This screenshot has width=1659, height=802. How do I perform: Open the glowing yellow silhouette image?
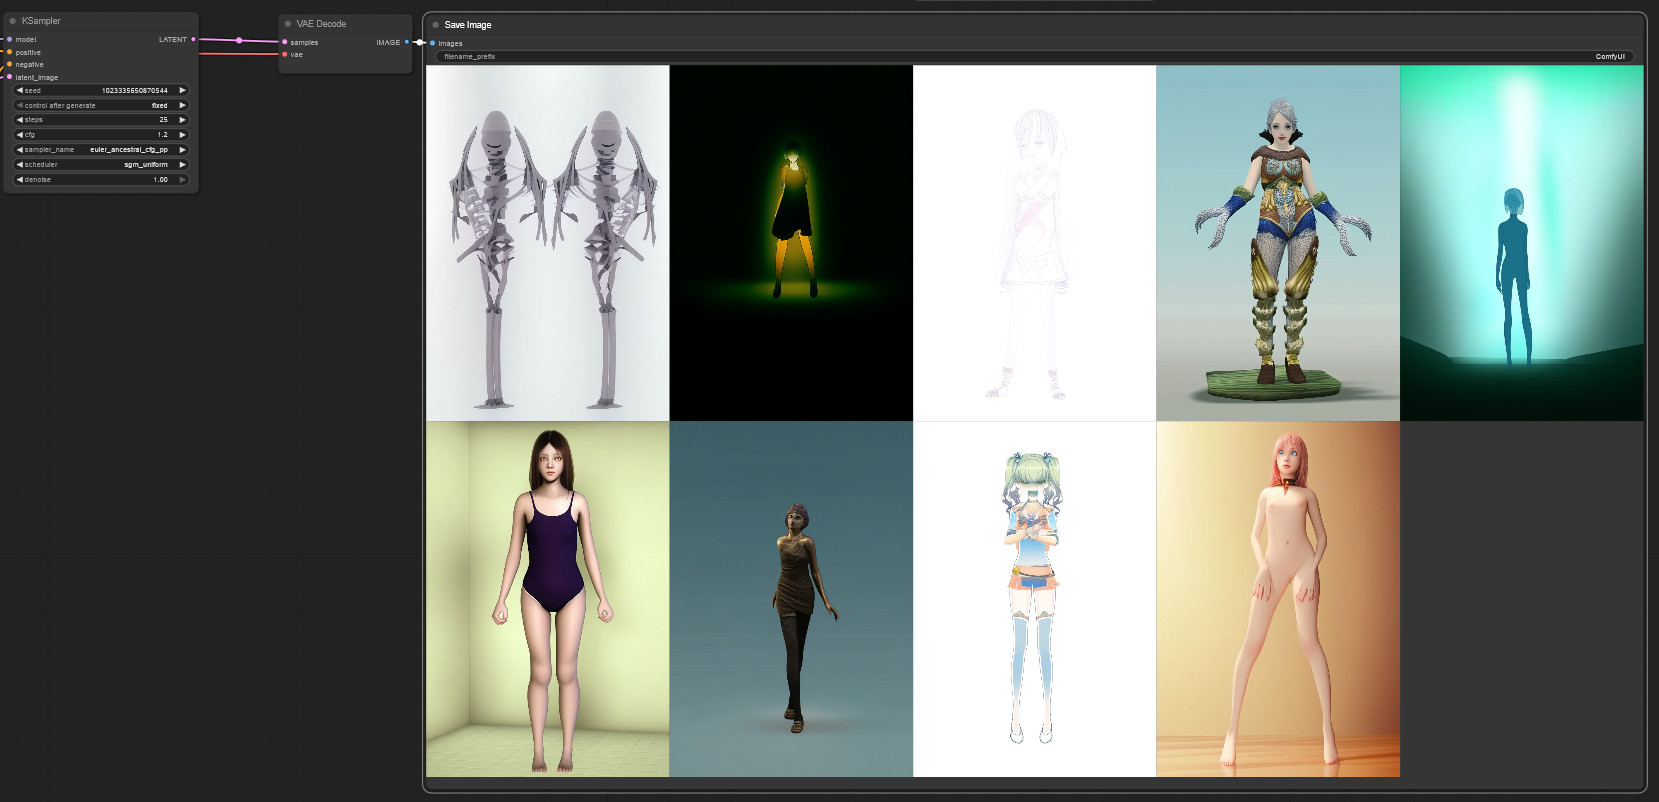tap(791, 243)
